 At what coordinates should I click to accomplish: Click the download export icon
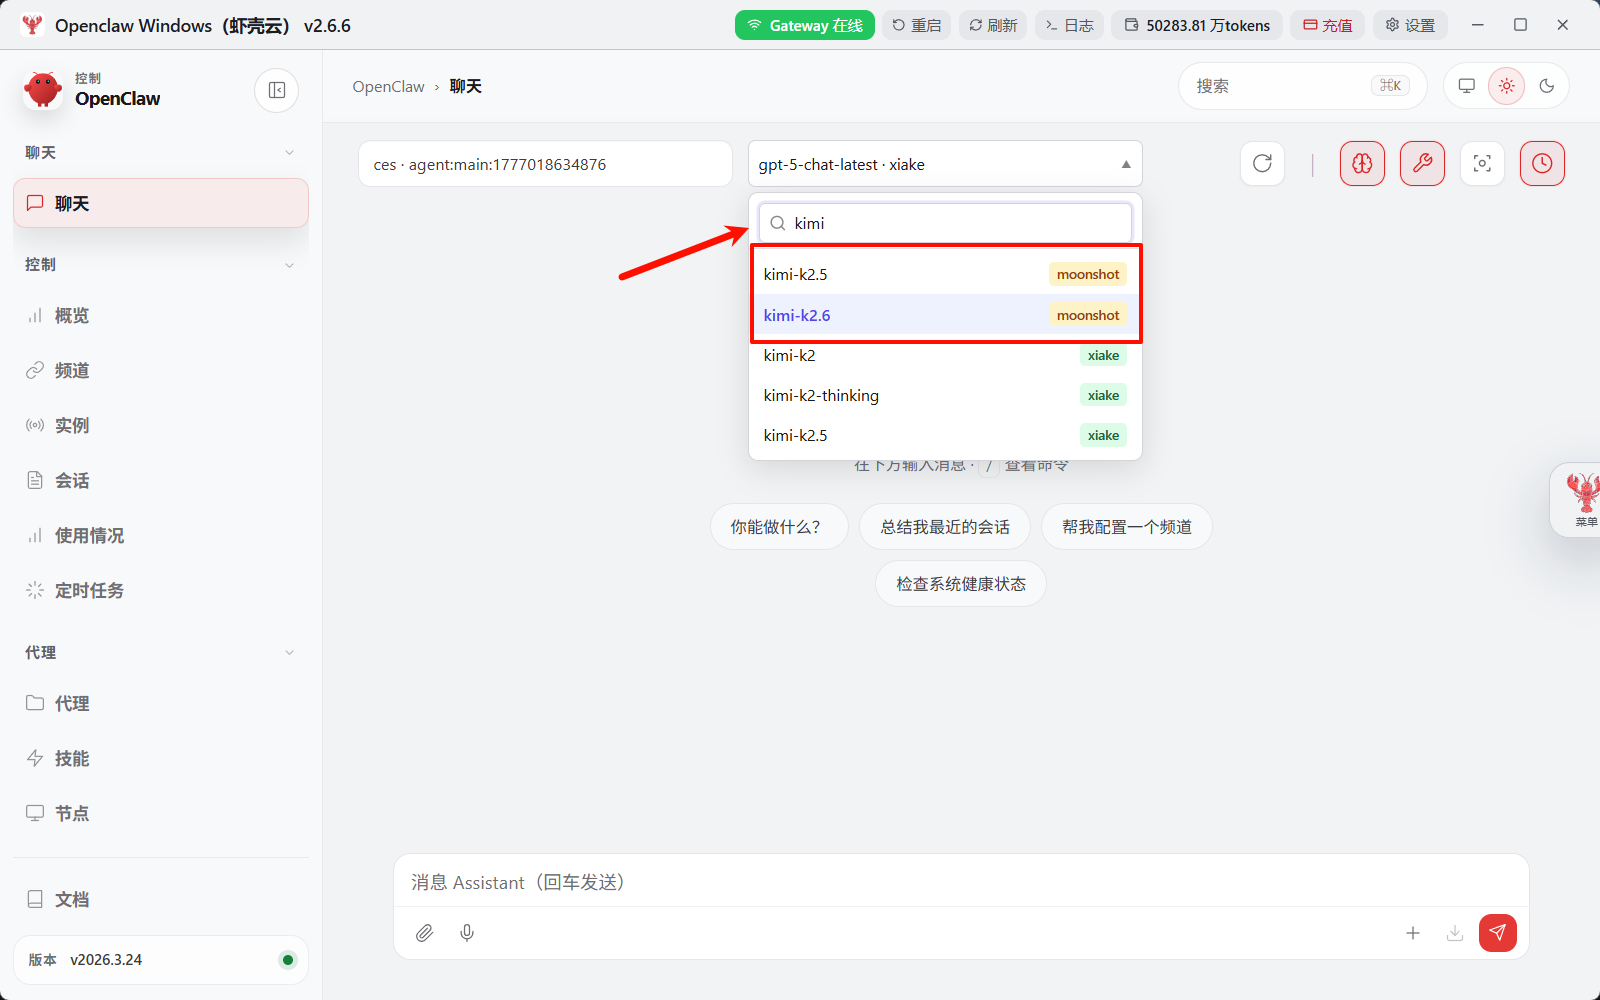1455,933
